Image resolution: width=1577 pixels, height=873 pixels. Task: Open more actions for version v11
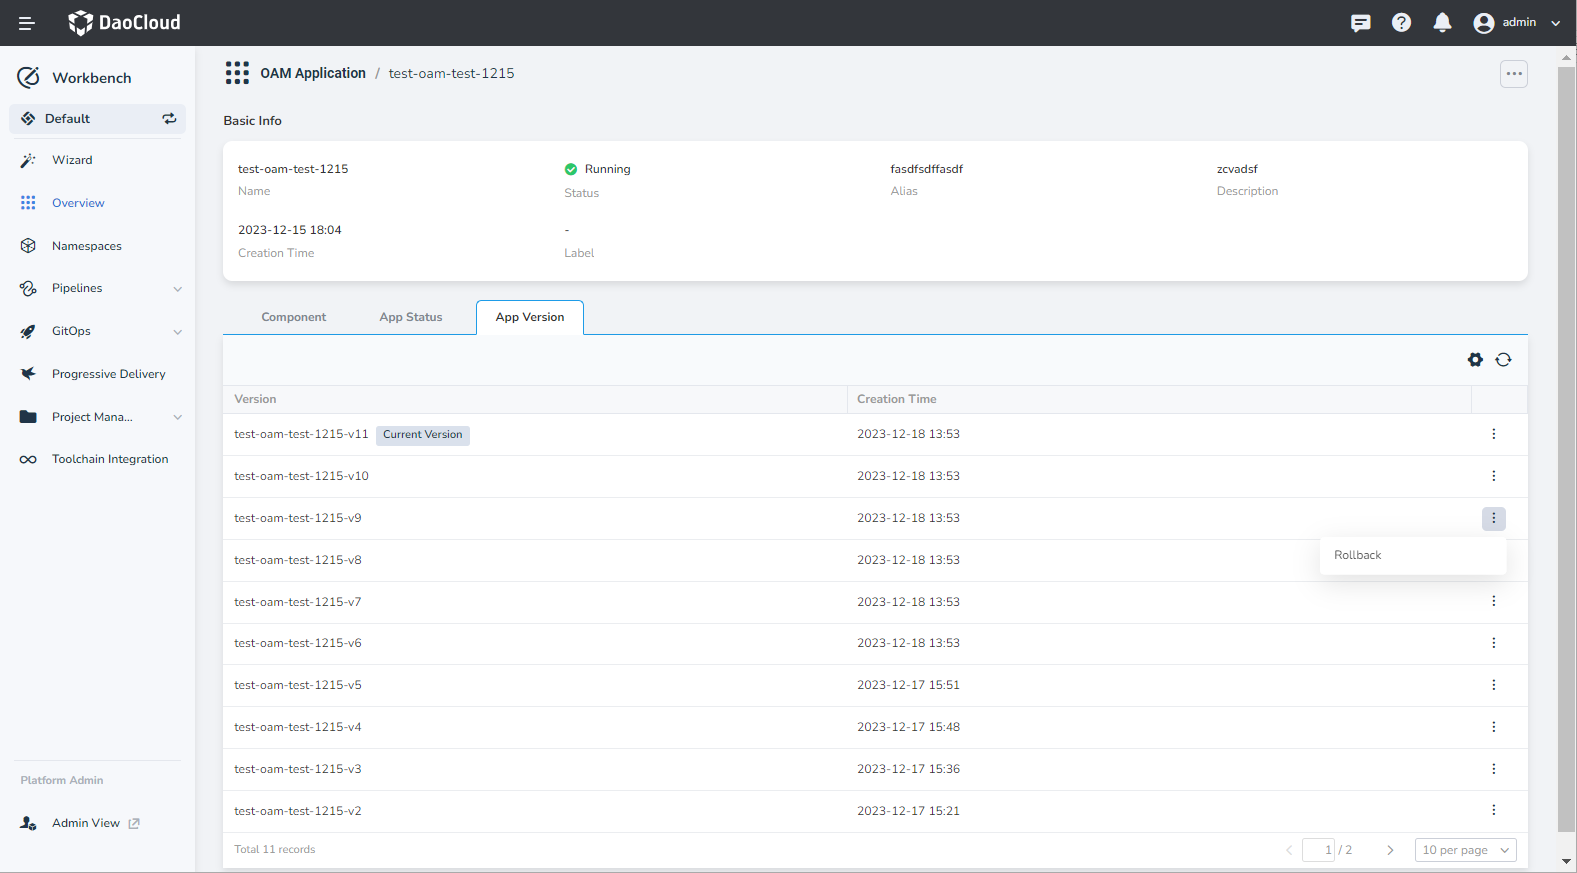1493,434
